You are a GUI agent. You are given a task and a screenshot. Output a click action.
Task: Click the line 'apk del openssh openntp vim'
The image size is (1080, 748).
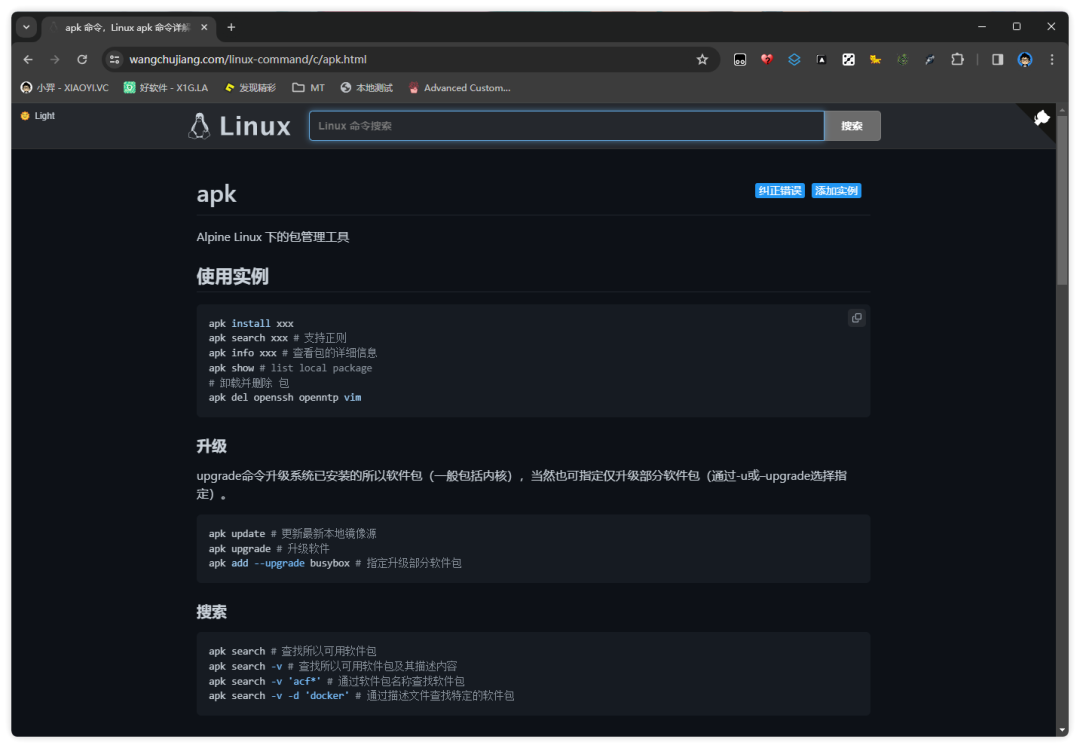click(285, 397)
